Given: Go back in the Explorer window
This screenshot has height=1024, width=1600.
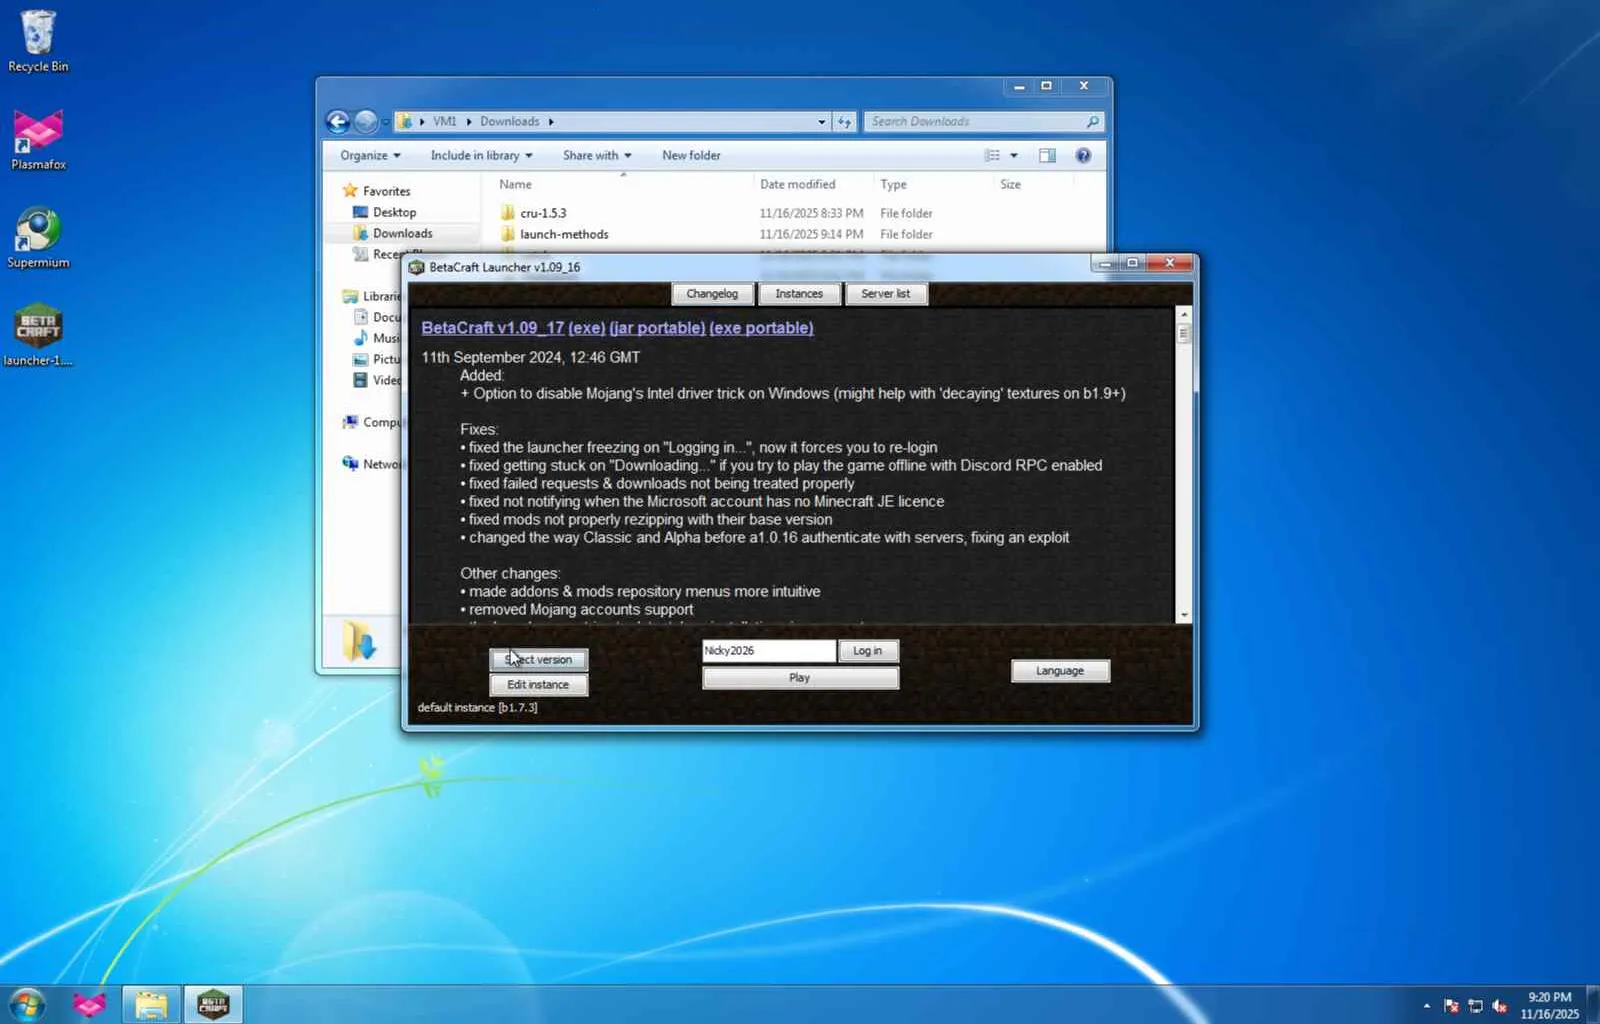Looking at the screenshot, I should coord(338,122).
